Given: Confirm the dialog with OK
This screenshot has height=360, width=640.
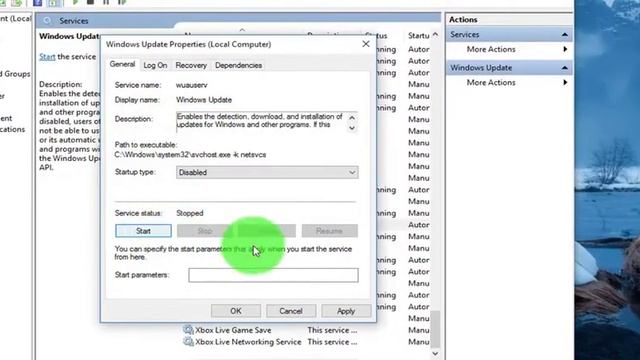Looking at the screenshot, I should pos(236,311).
